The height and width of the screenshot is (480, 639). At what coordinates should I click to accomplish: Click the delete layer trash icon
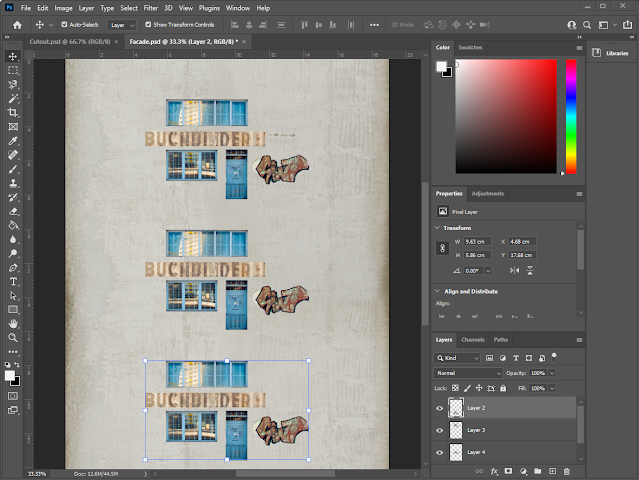coord(566,470)
